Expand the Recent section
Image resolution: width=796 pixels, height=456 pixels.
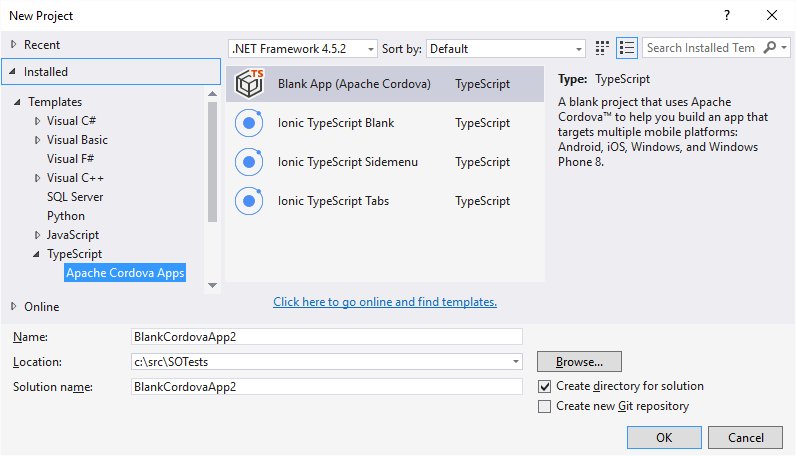14,45
